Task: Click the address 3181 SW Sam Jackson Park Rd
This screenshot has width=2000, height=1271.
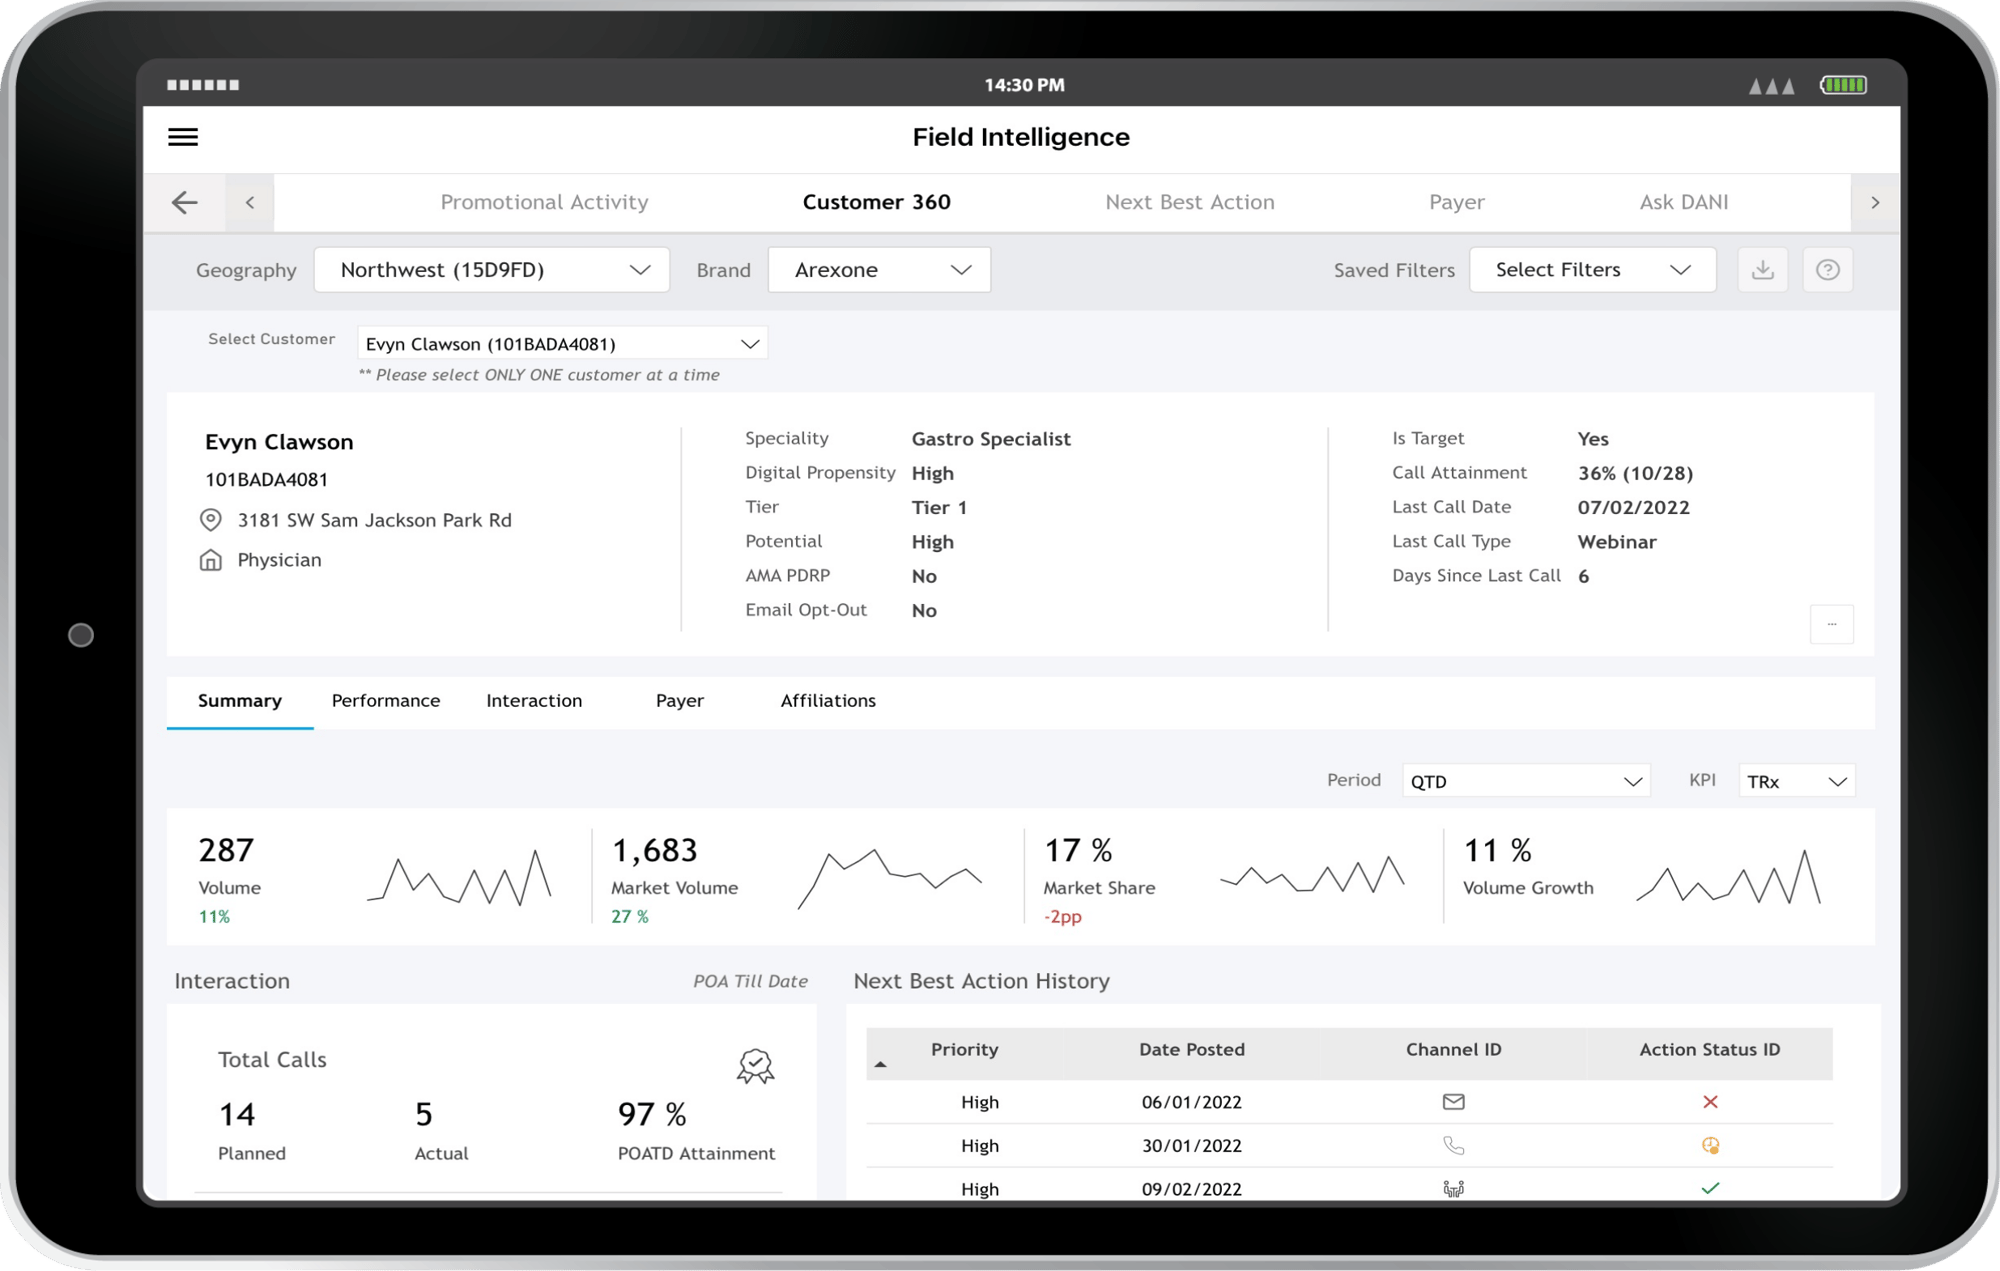Action: (x=374, y=520)
